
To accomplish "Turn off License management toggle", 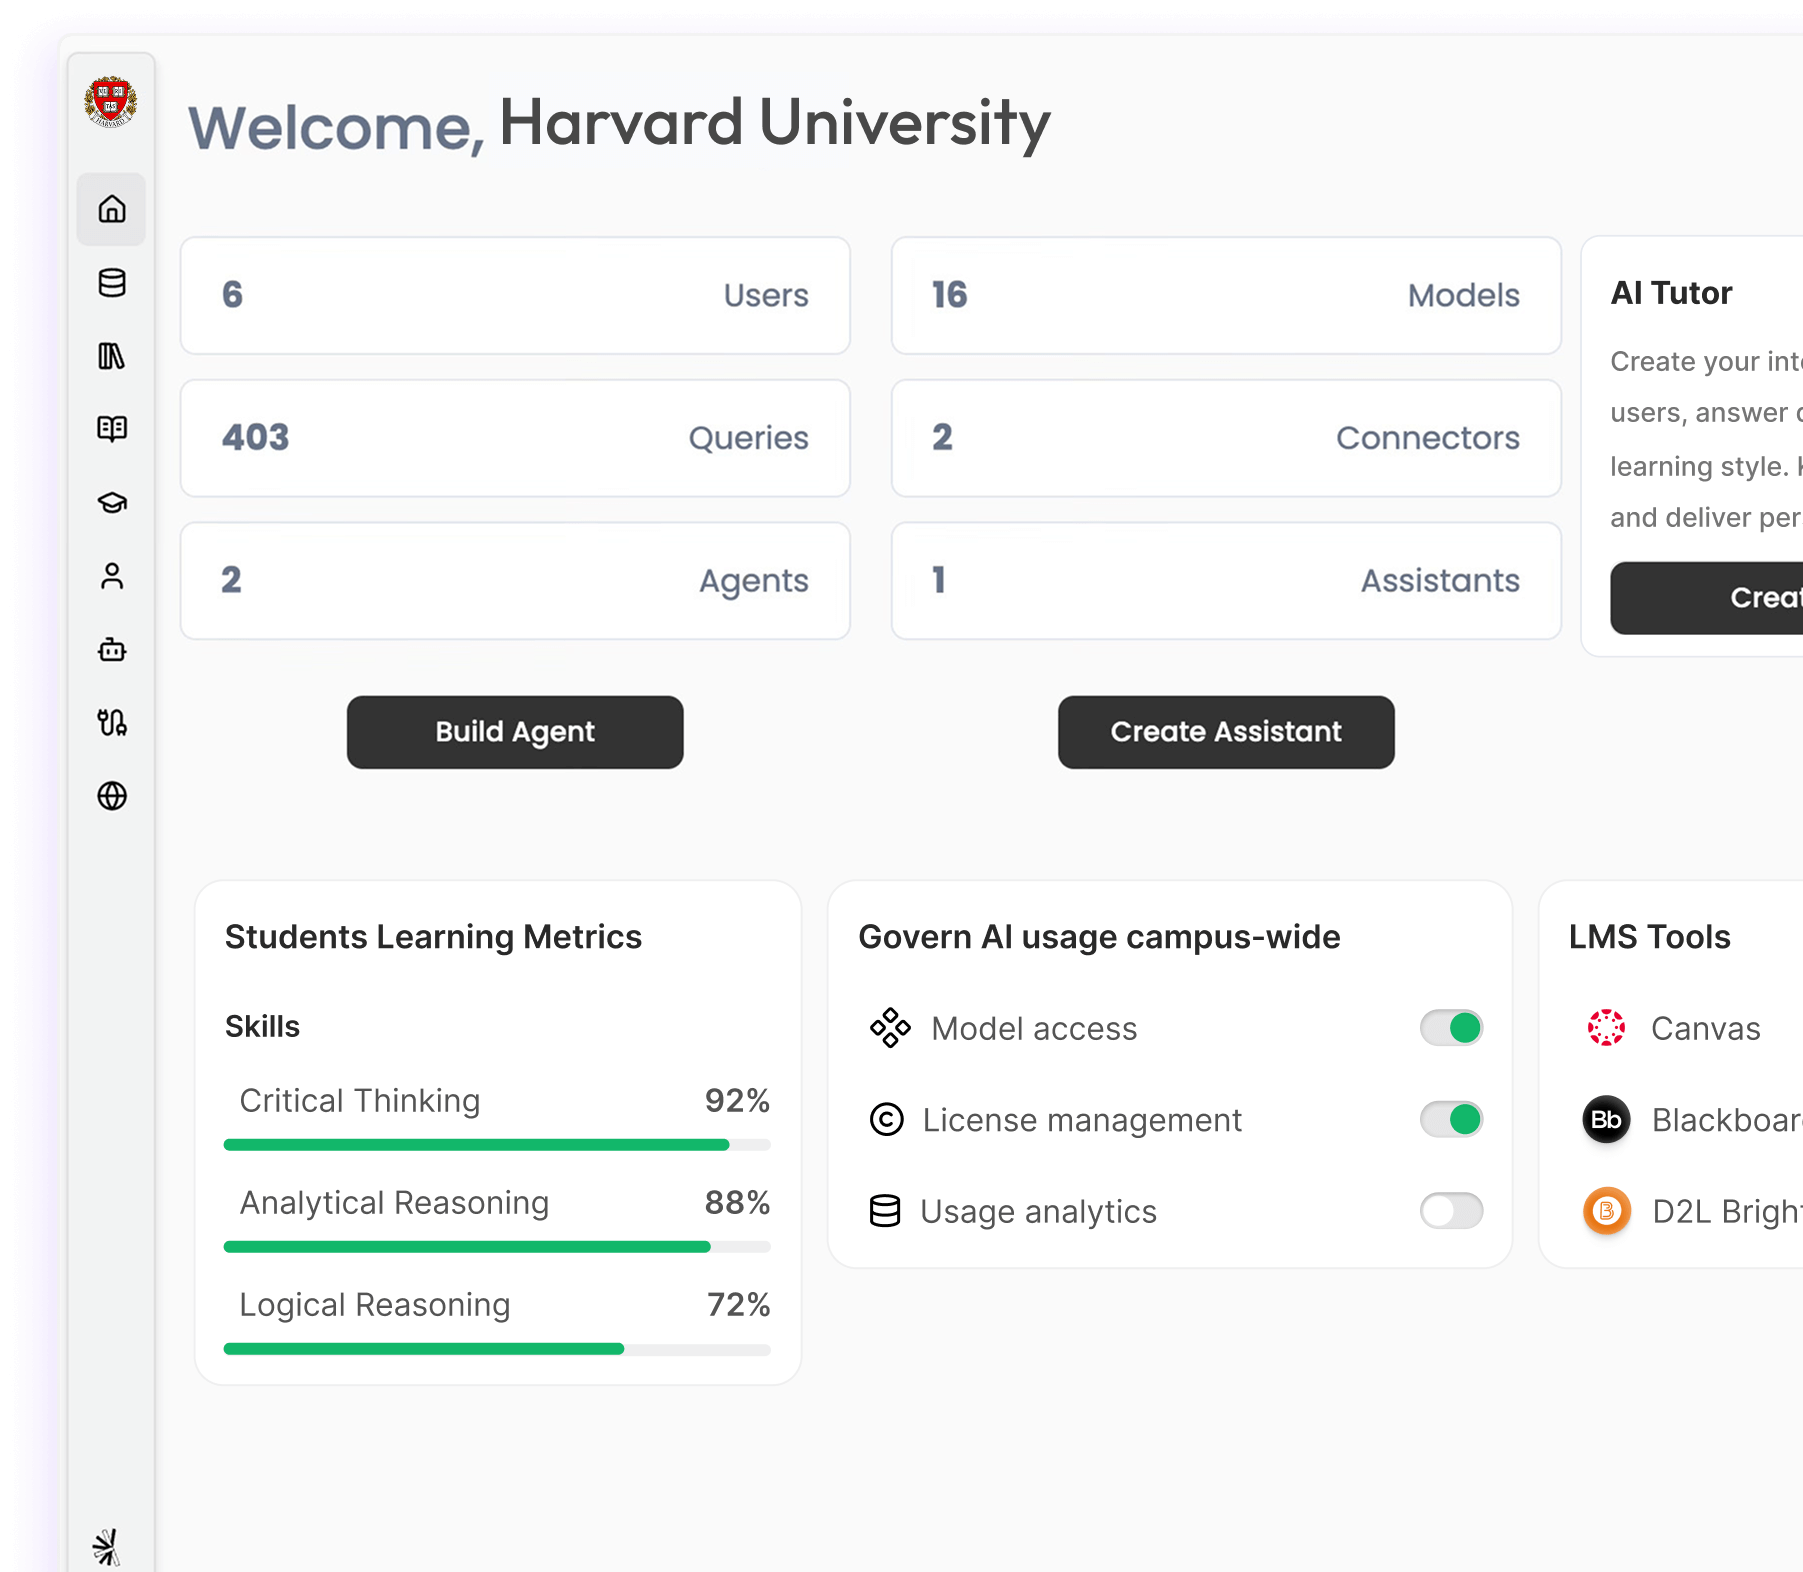I will [x=1451, y=1119].
